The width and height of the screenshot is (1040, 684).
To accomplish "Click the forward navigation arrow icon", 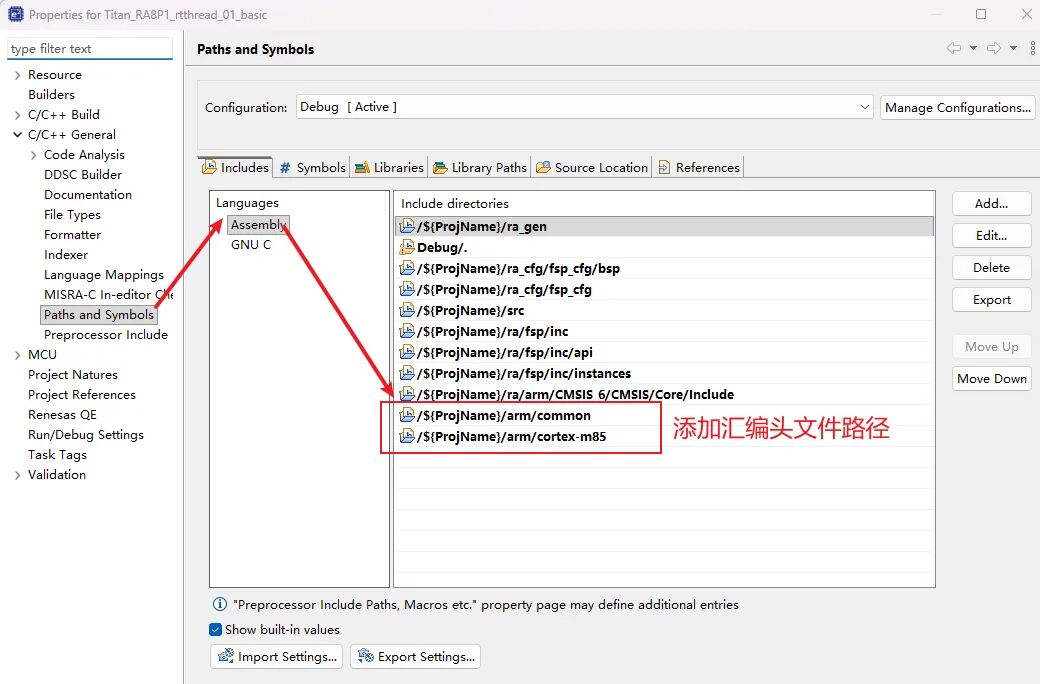I will 996,48.
